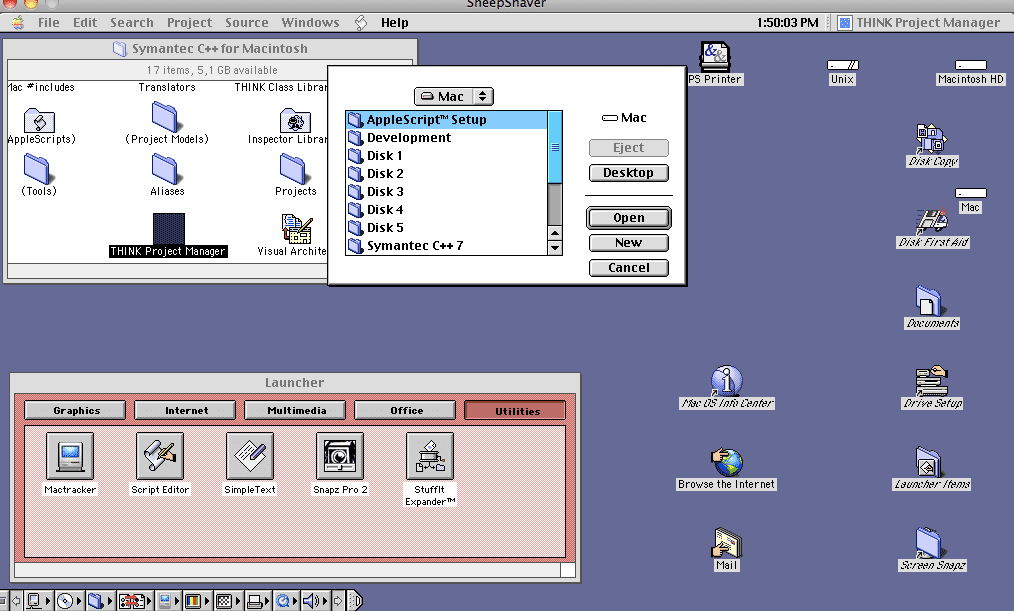Cancel the file dialog

(x=629, y=268)
